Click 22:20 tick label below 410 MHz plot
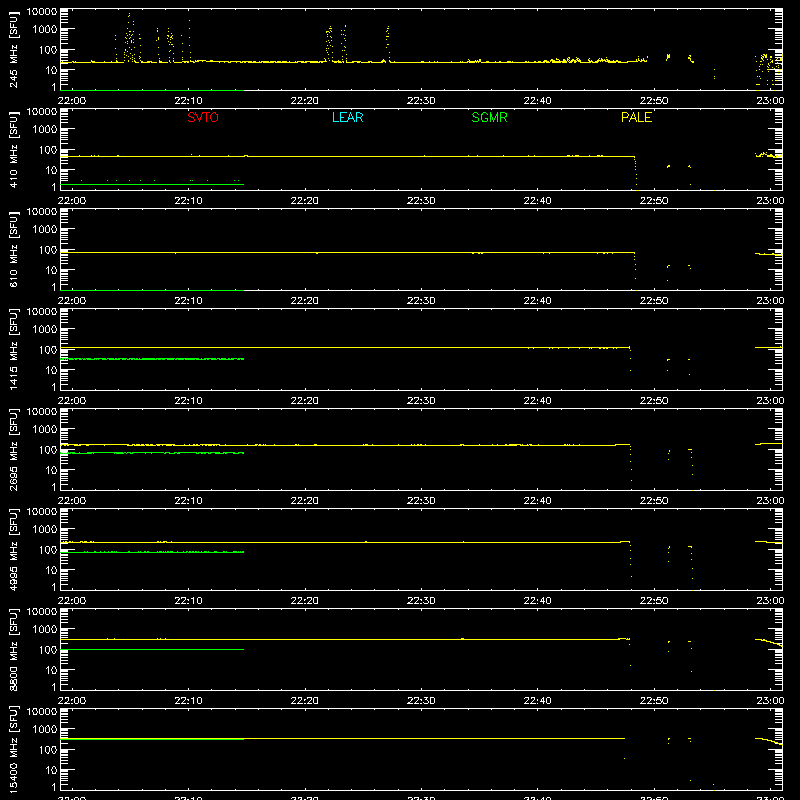The width and height of the screenshot is (800, 800). 305,201
